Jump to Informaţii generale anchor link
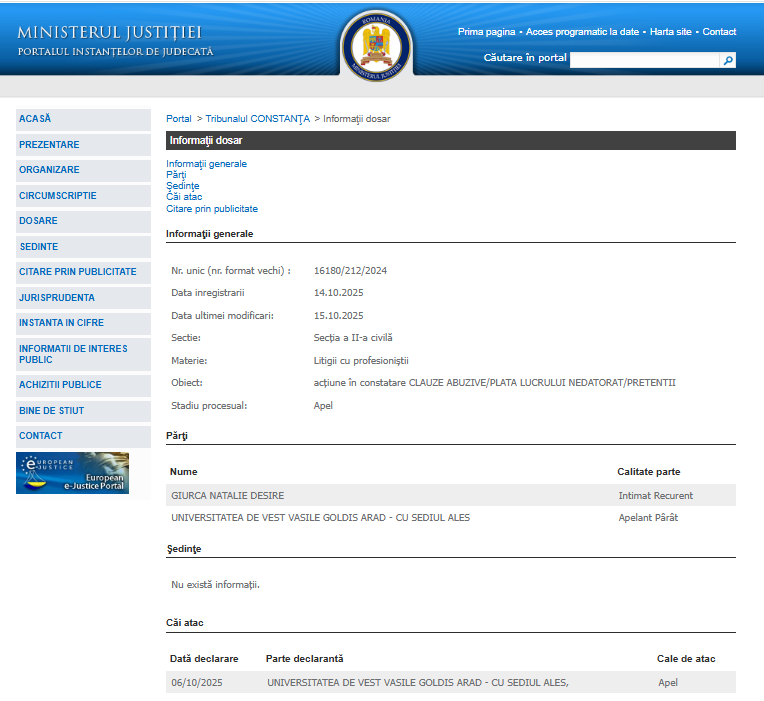 (x=206, y=164)
